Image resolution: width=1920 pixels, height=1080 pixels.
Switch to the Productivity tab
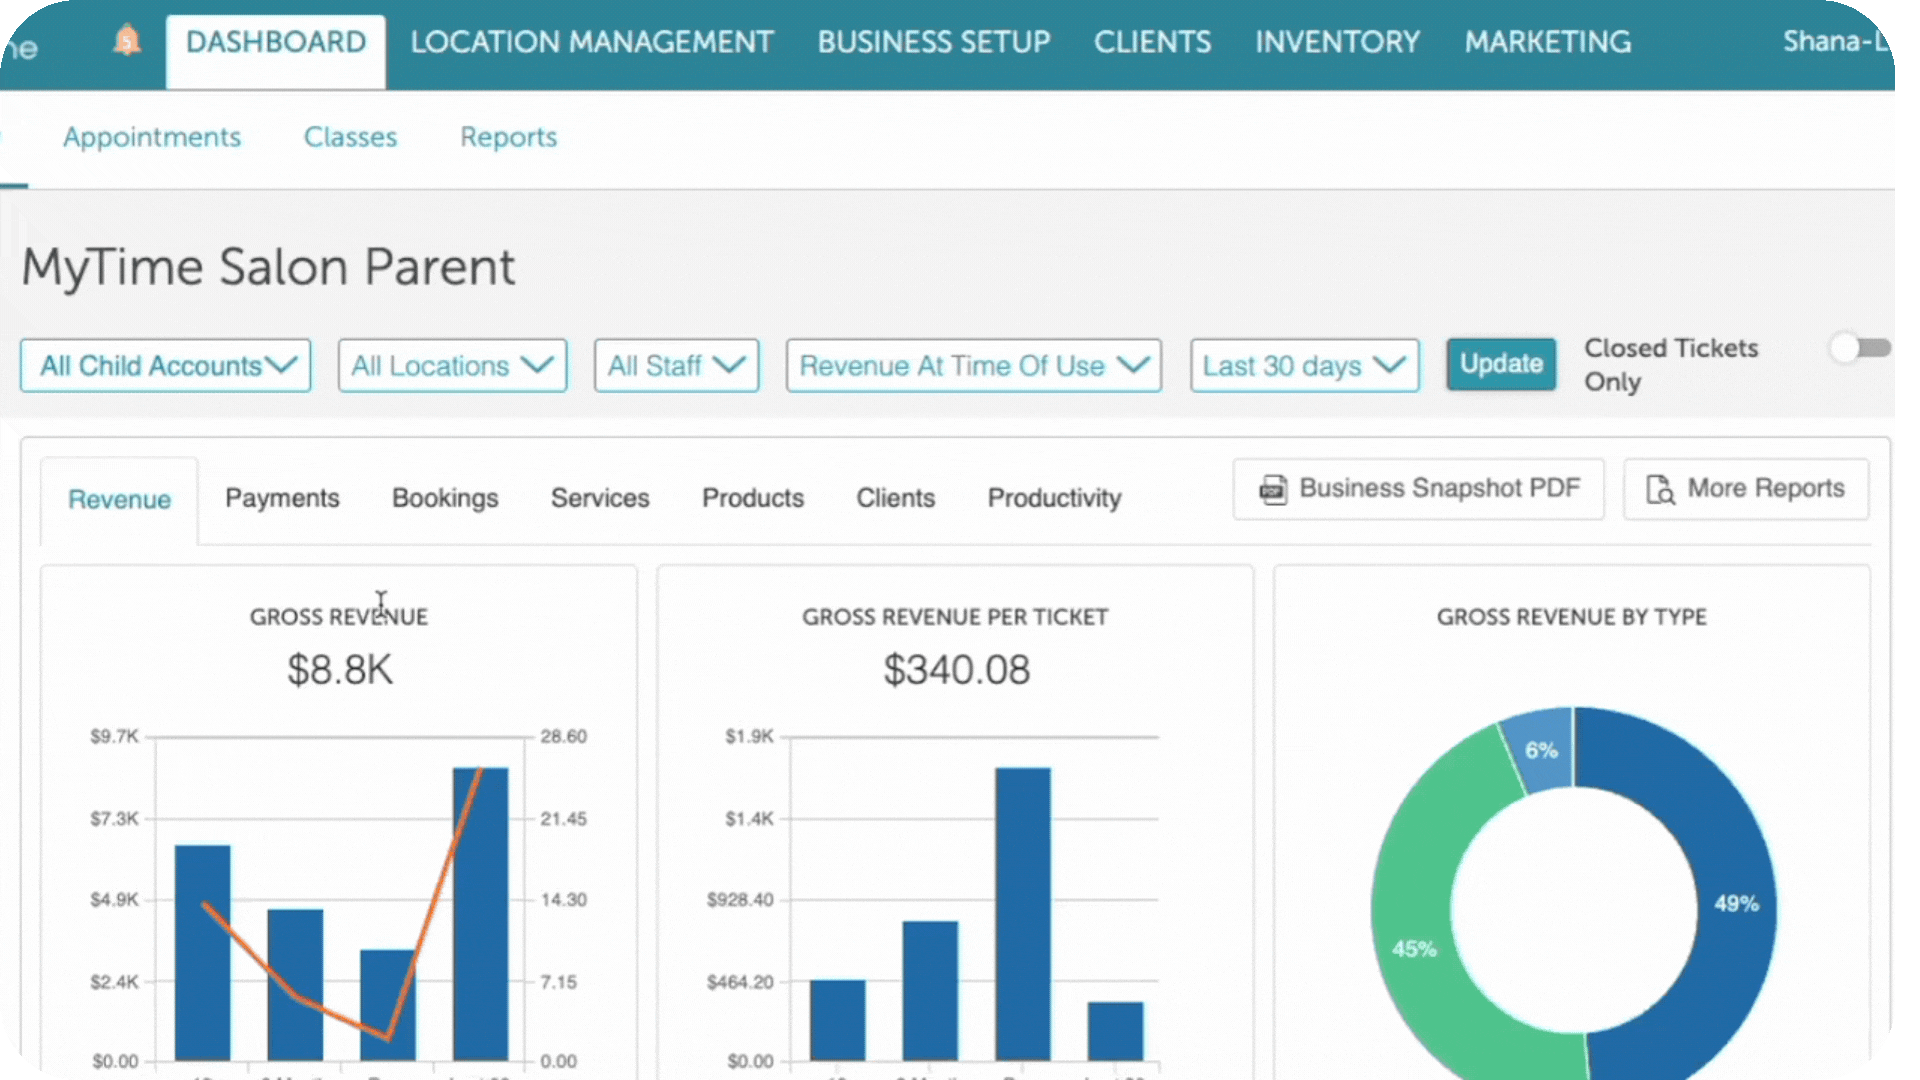[1054, 498]
